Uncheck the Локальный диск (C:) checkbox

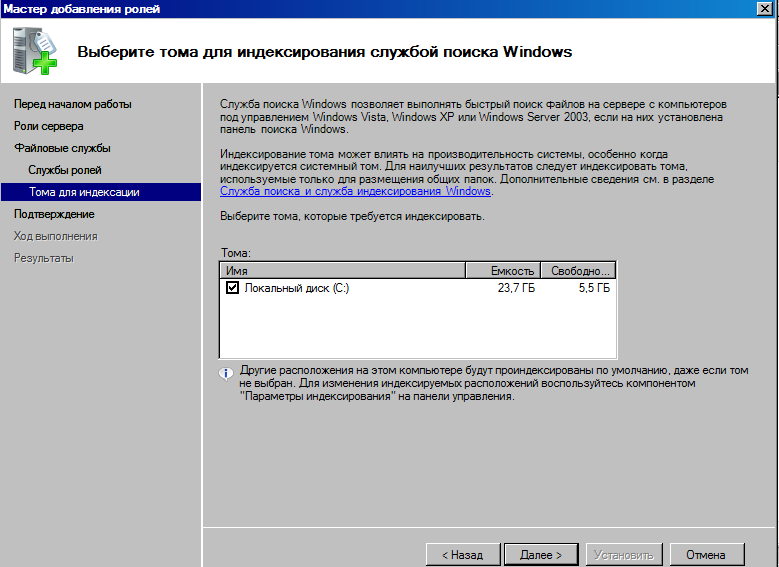tap(232, 288)
